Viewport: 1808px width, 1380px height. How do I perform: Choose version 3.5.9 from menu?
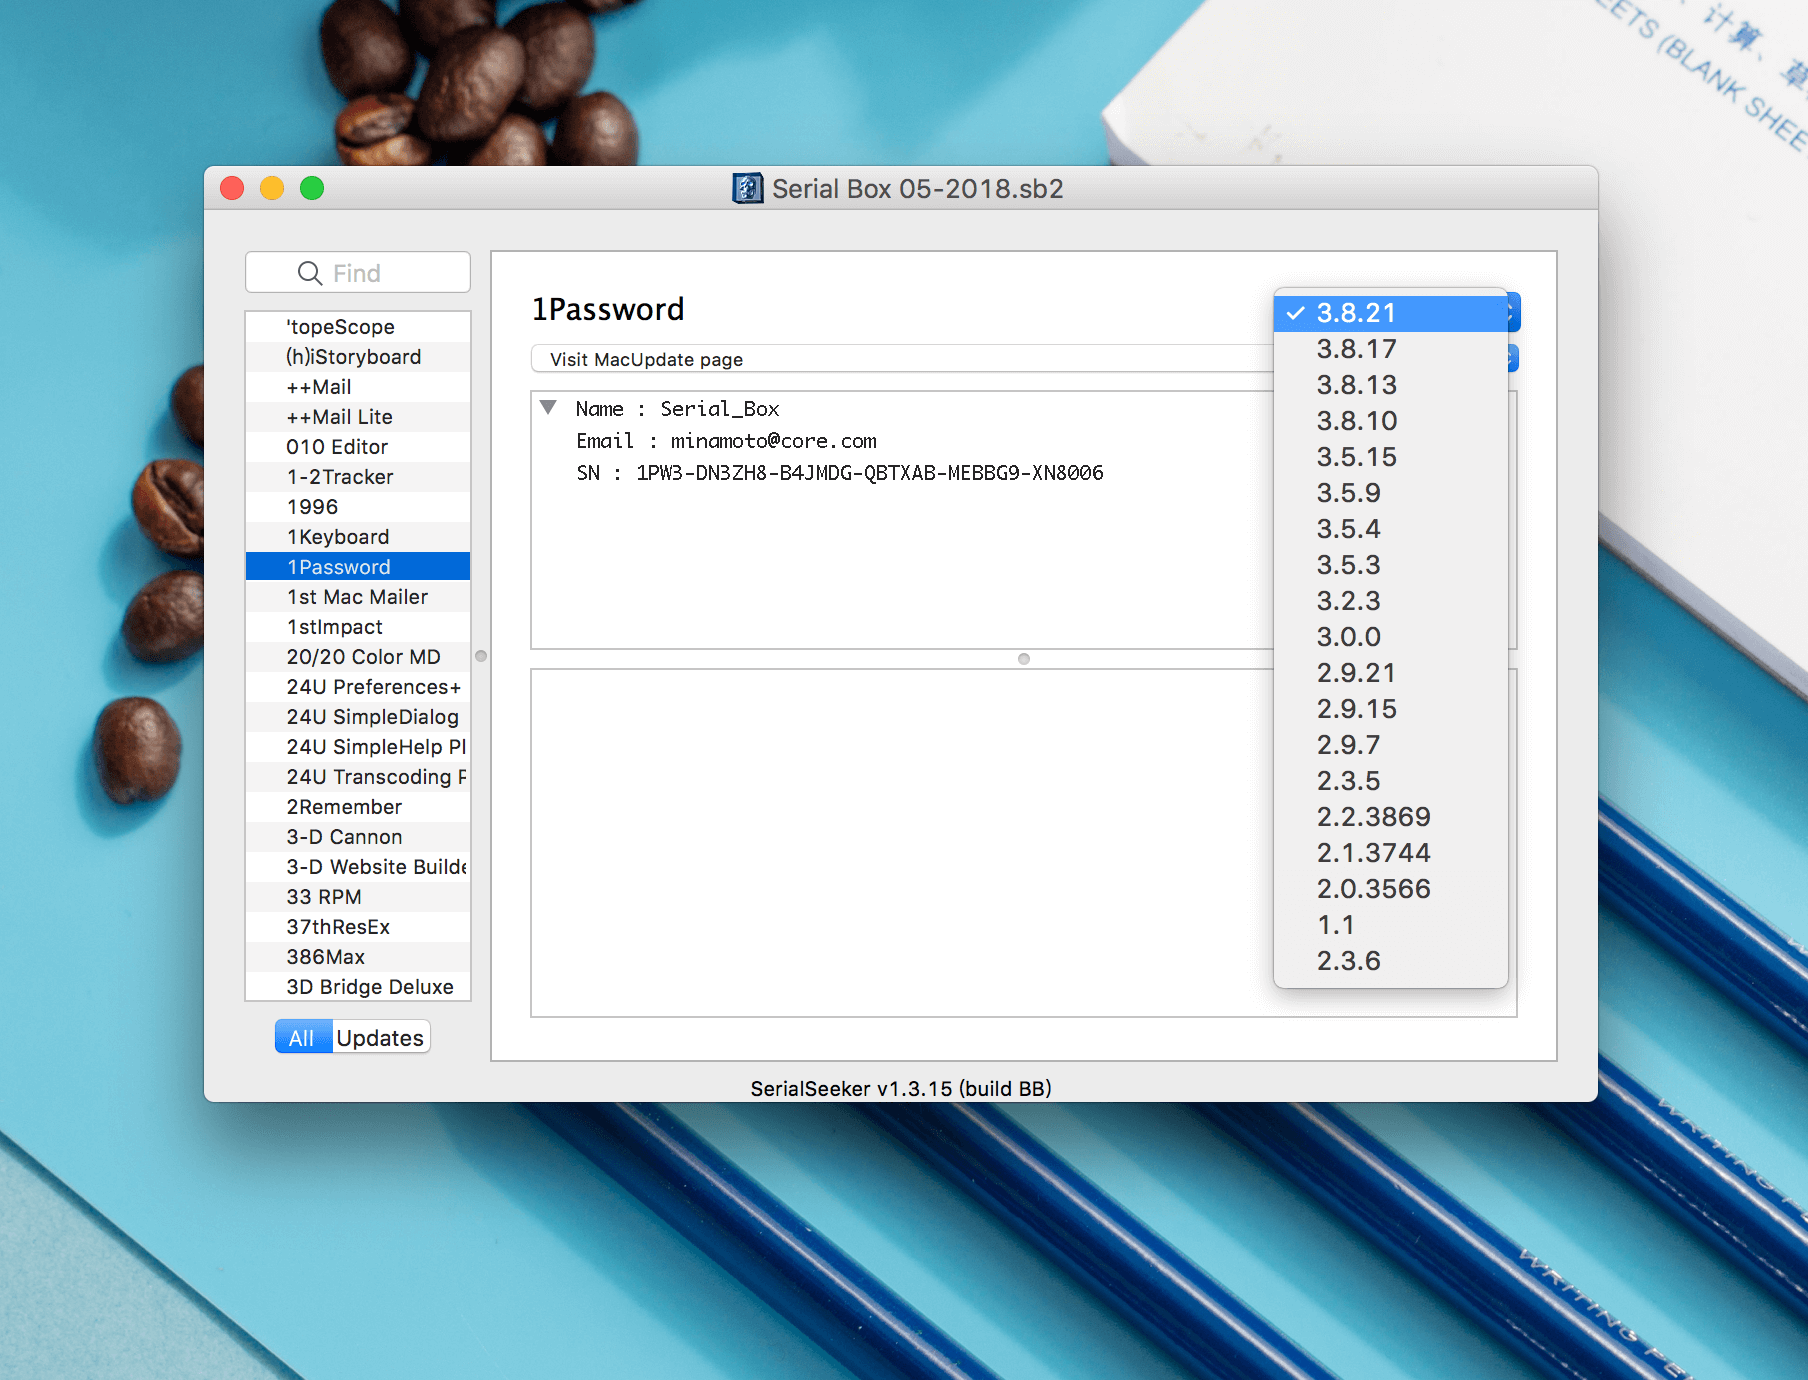click(1390, 493)
